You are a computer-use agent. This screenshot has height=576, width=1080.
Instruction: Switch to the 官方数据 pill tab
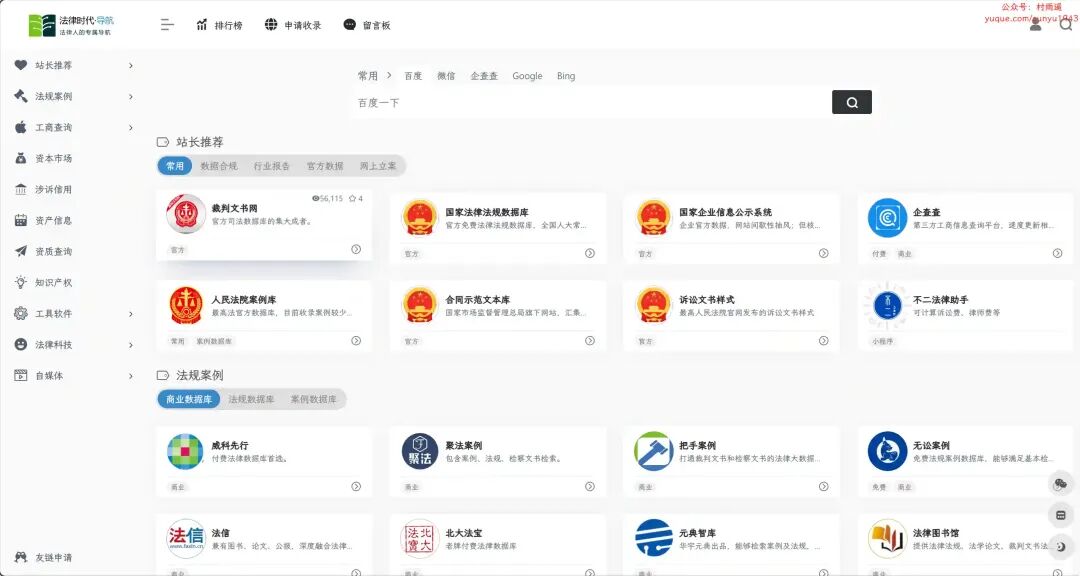coord(325,166)
